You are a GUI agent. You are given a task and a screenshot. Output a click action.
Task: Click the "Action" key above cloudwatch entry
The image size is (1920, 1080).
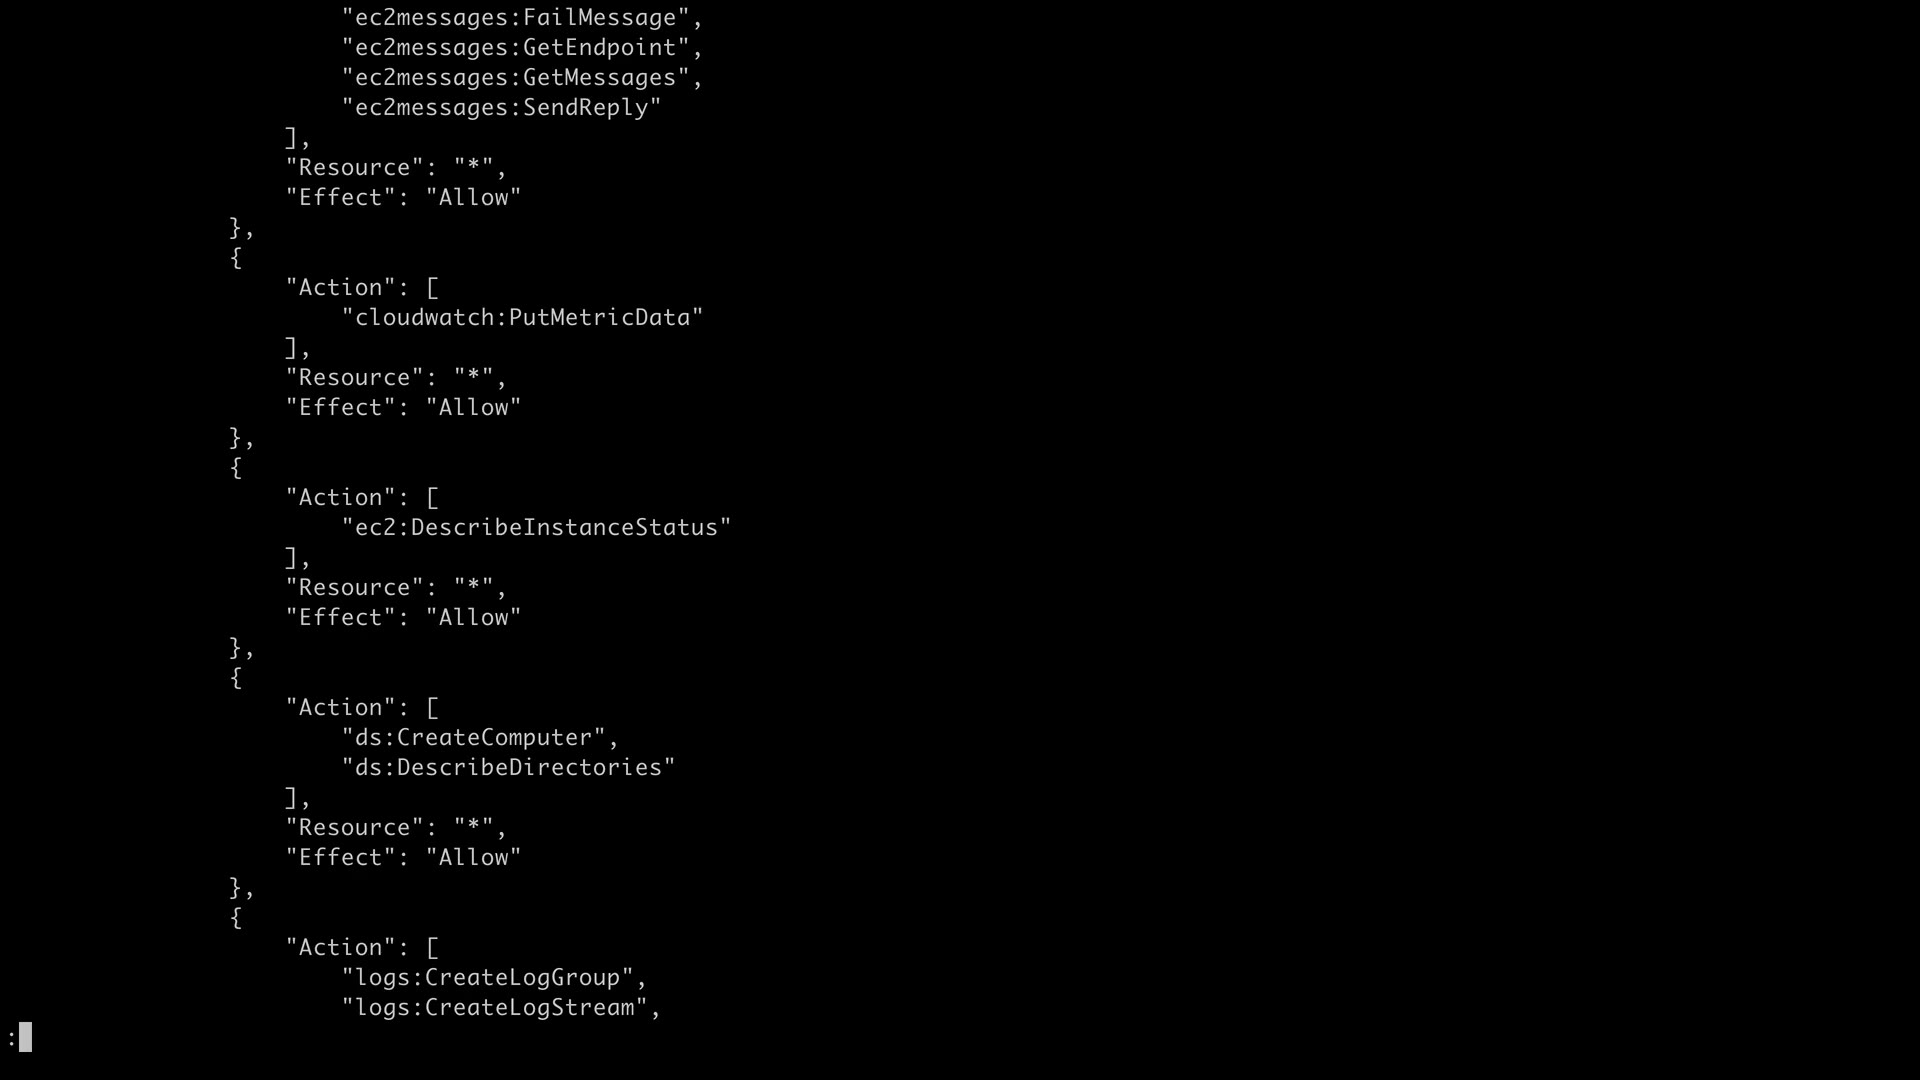pos(341,288)
